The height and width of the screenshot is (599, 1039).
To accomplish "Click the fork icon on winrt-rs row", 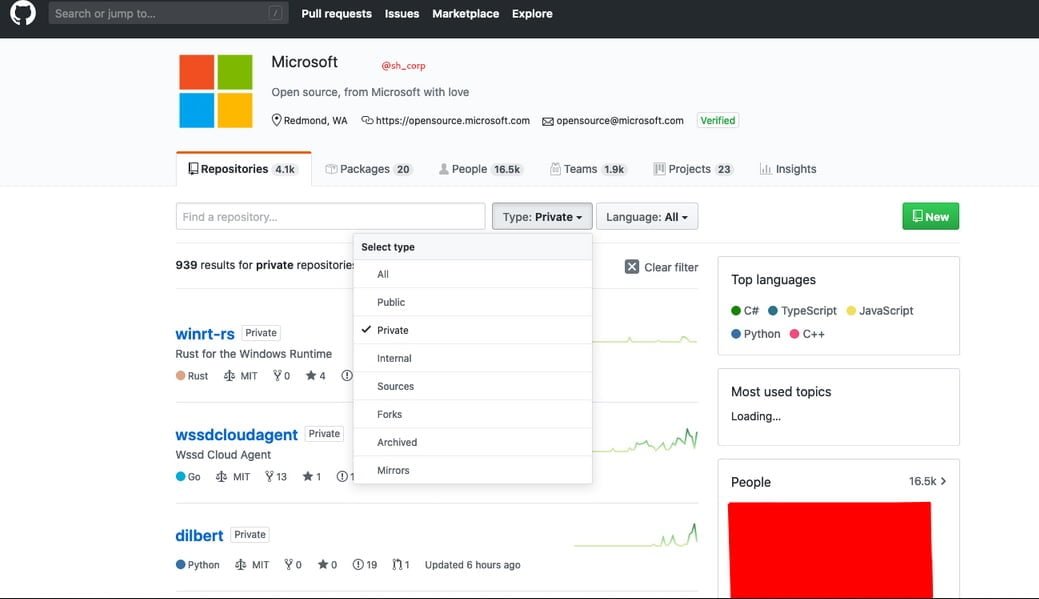I will [277, 376].
